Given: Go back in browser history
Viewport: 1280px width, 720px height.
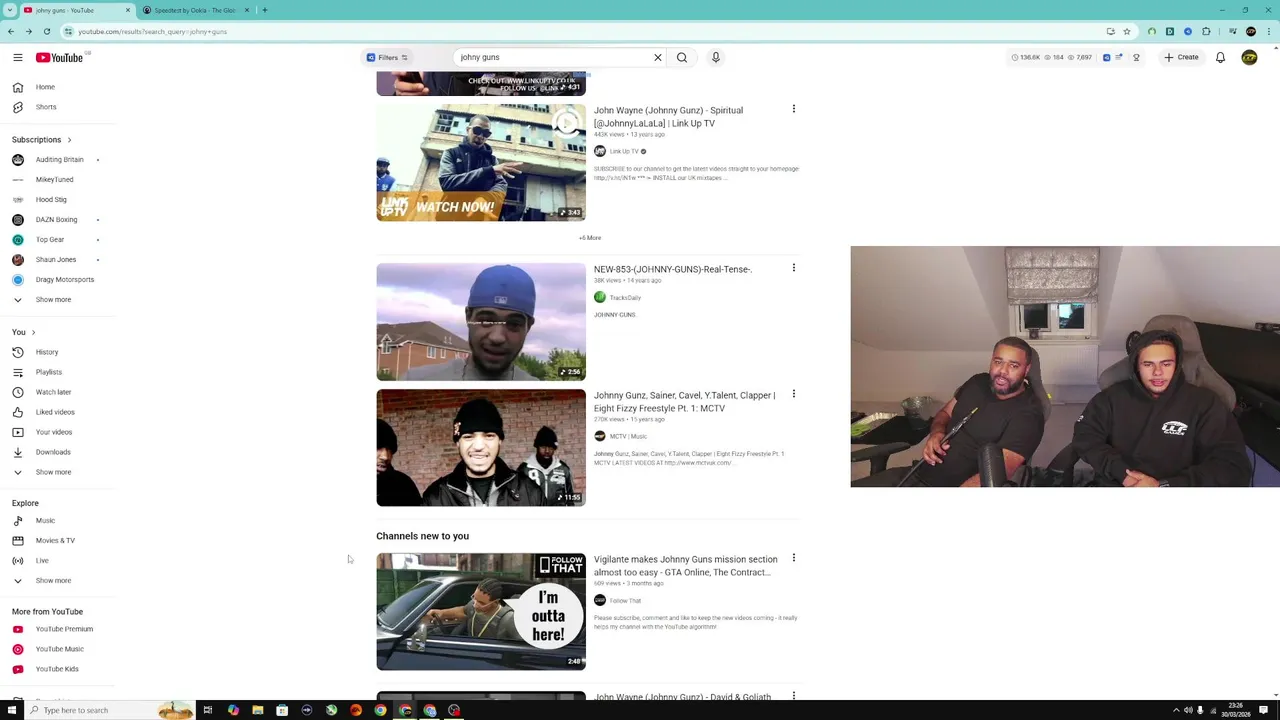Looking at the screenshot, I should (x=11, y=31).
